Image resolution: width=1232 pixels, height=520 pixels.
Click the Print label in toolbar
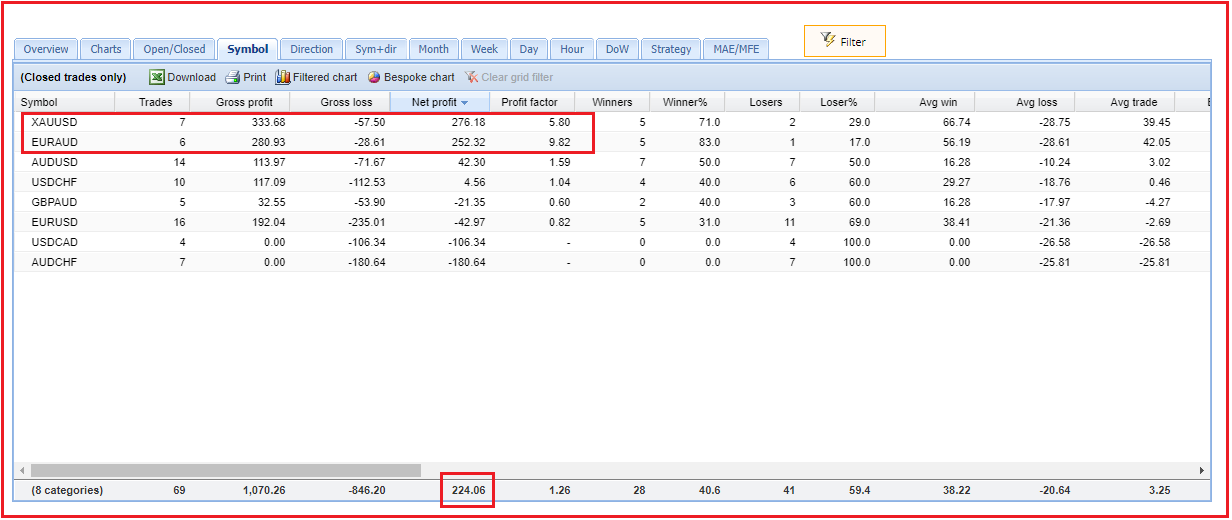(x=255, y=77)
